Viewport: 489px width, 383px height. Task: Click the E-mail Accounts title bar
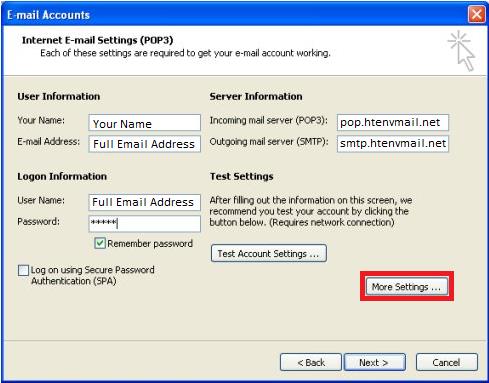click(233, 14)
